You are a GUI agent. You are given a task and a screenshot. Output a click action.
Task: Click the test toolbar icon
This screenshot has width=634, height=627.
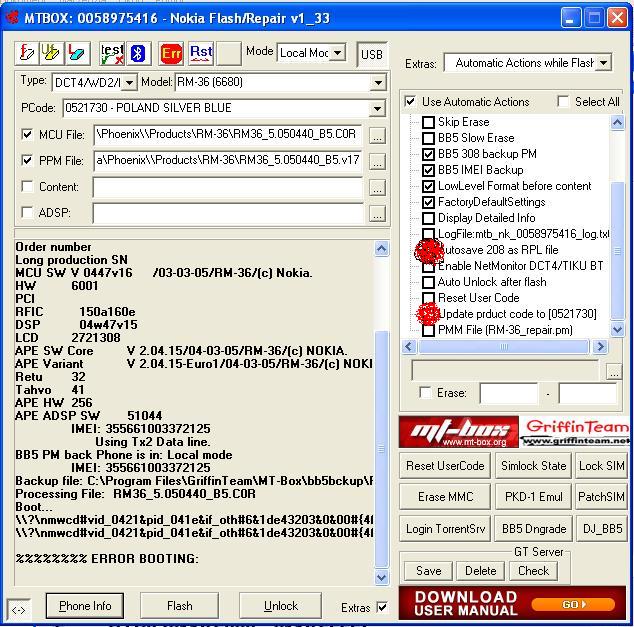point(112,53)
